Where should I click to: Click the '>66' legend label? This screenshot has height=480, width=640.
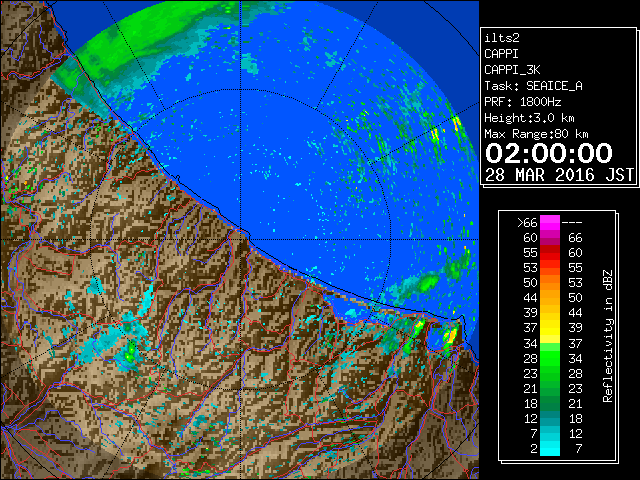527,222
